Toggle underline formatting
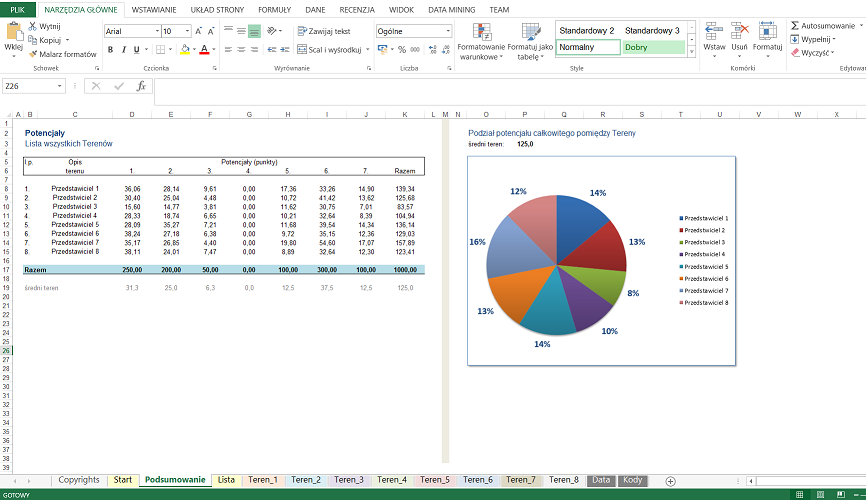Image resolution: width=866 pixels, height=500 pixels. point(136,50)
